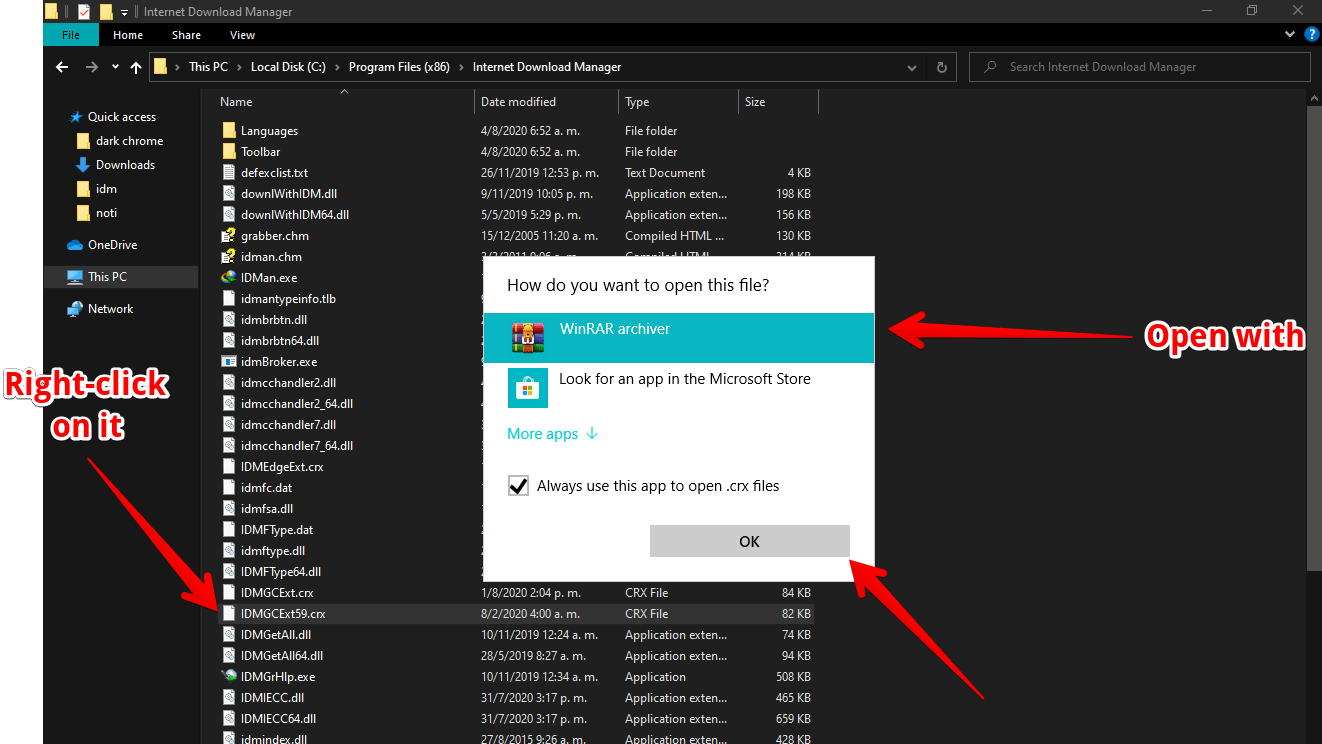
Task: Open Quick Access Toolbar customize dropdown
Action: pos(124,12)
